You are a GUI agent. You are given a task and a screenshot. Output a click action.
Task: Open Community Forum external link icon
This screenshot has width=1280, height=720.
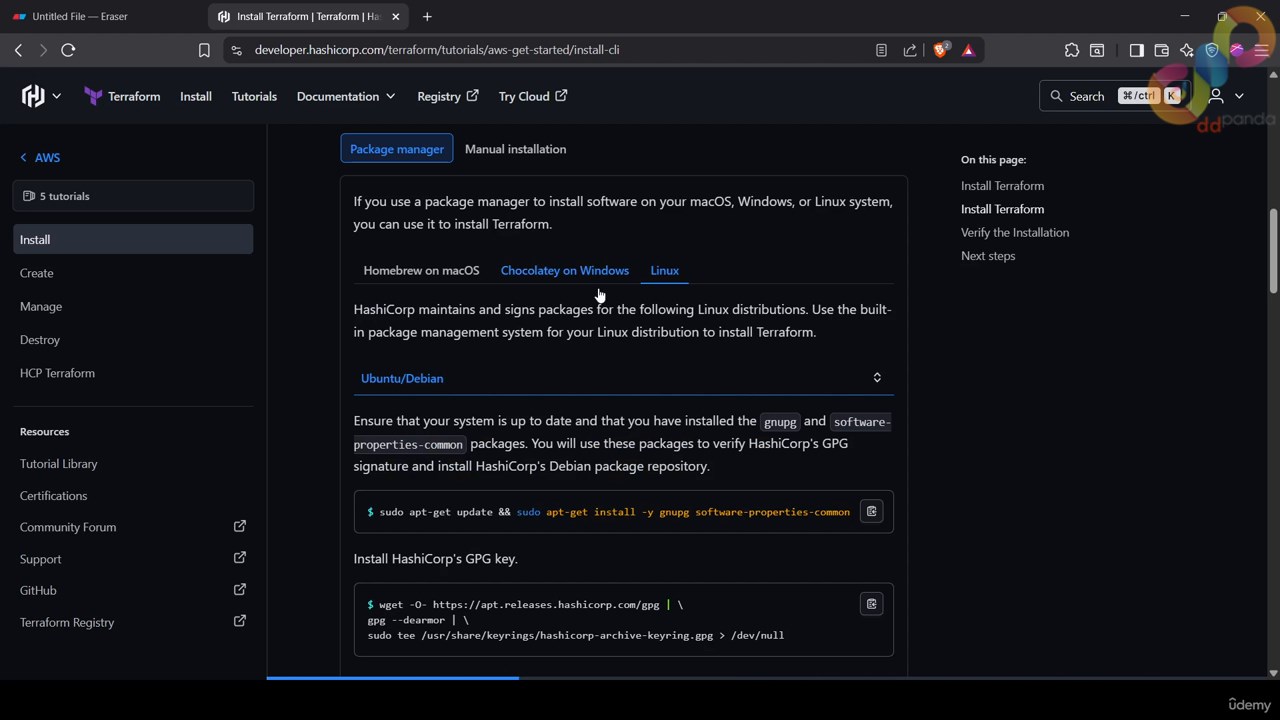[x=240, y=526]
